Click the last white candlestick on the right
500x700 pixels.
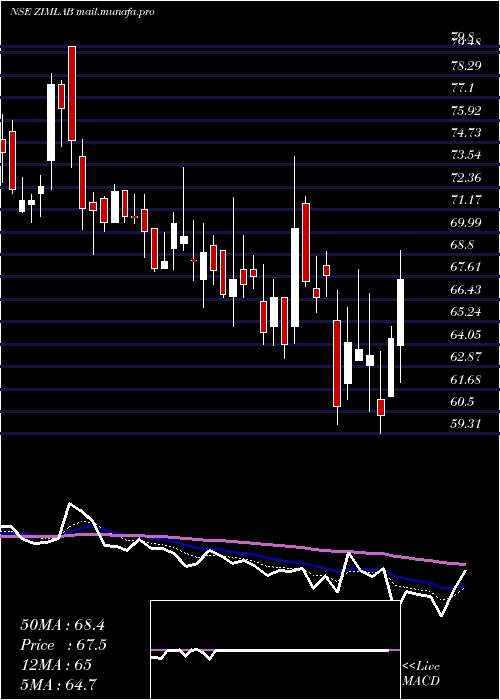click(x=400, y=312)
